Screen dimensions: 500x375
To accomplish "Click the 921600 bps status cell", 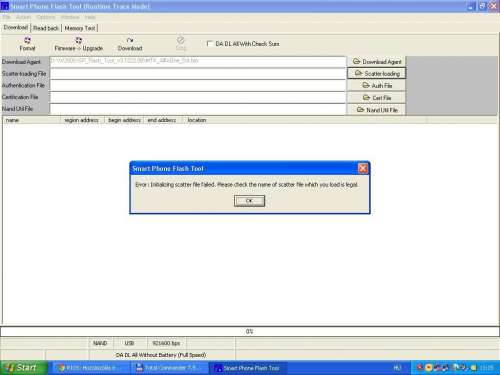I will point(166,343).
